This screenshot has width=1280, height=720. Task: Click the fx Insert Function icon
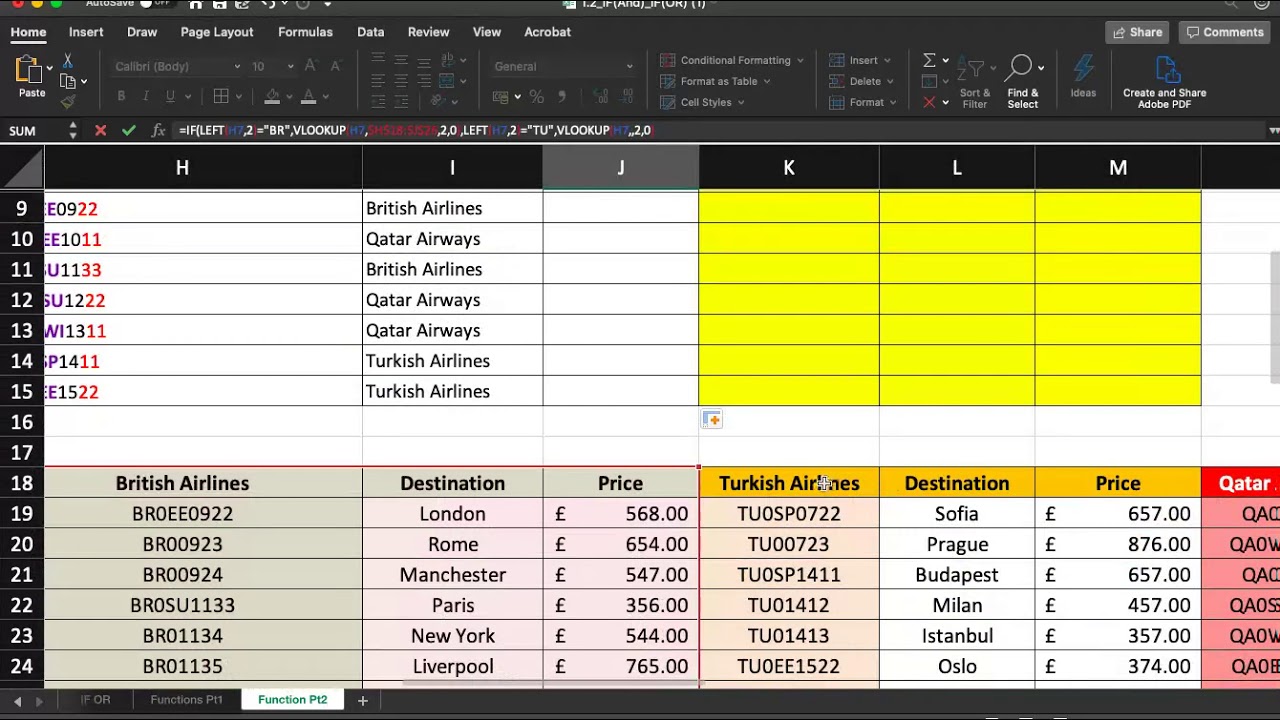pyautogui.click(x=158, y=130)
